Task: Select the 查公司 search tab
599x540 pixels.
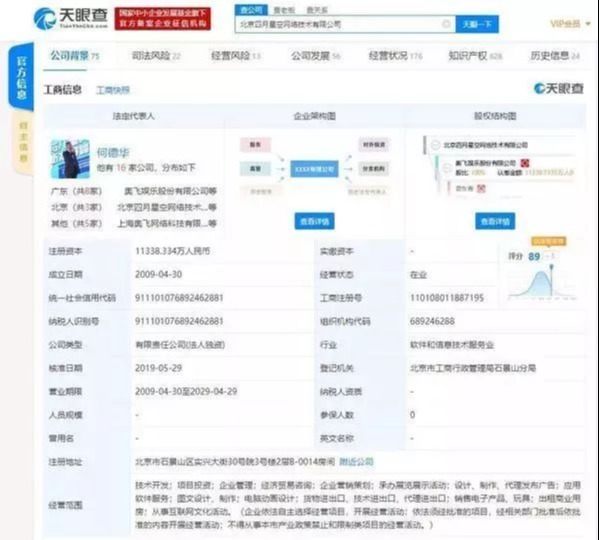Action: (251, 10)
